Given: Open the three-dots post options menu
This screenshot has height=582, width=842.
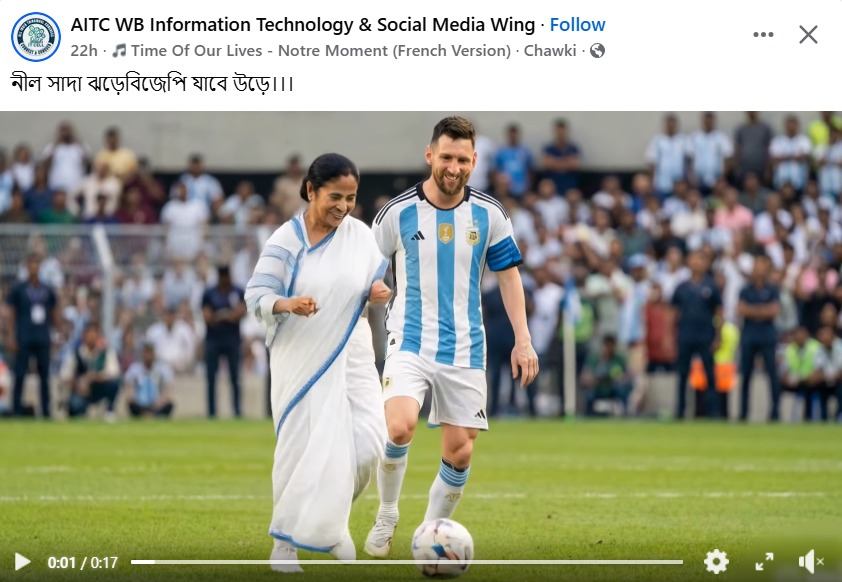Looking at the screenshot, I should click(x=763, y=35).
